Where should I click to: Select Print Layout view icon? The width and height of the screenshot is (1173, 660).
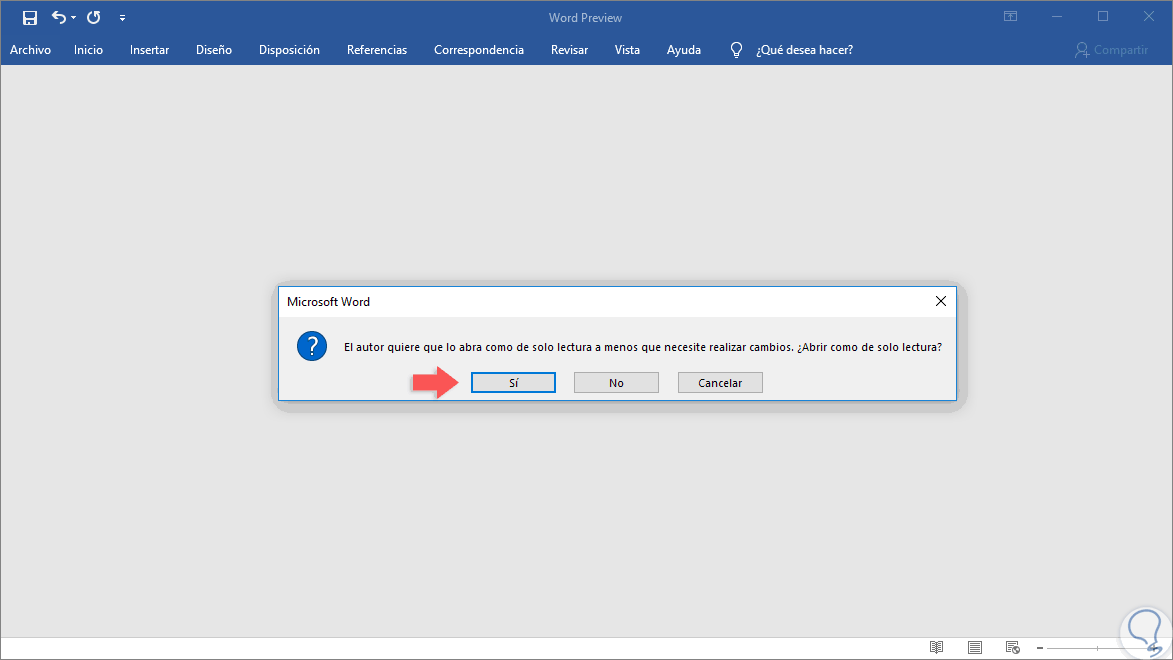(975, 647)
